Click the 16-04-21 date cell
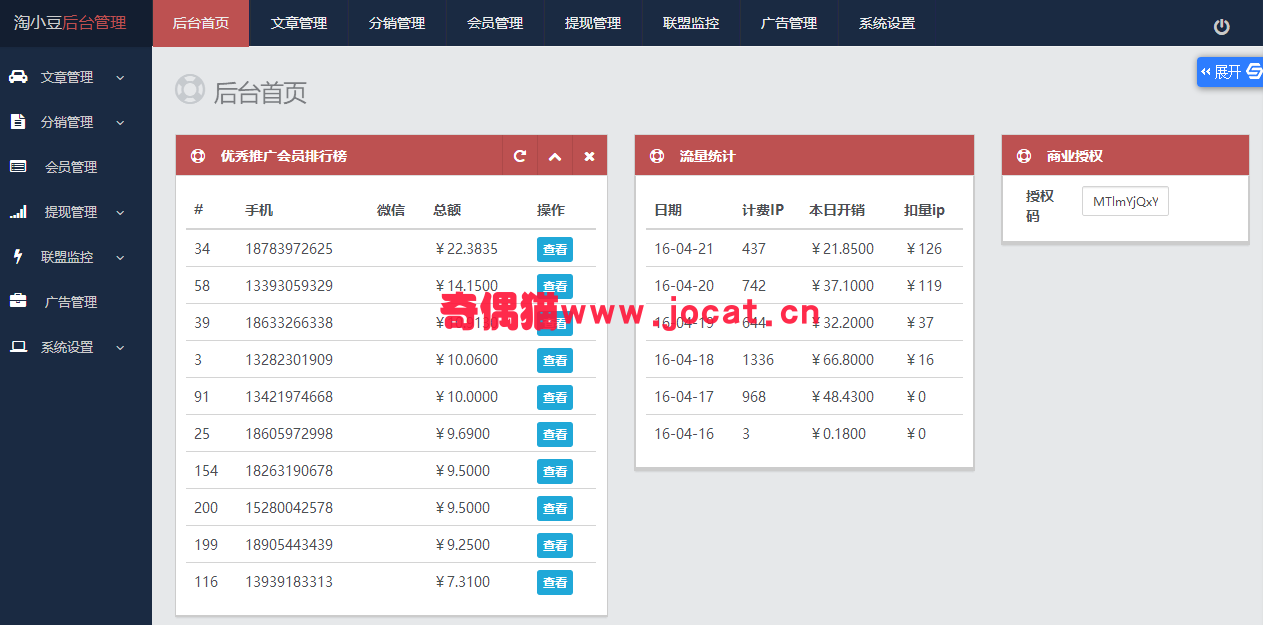 point(684,248)
